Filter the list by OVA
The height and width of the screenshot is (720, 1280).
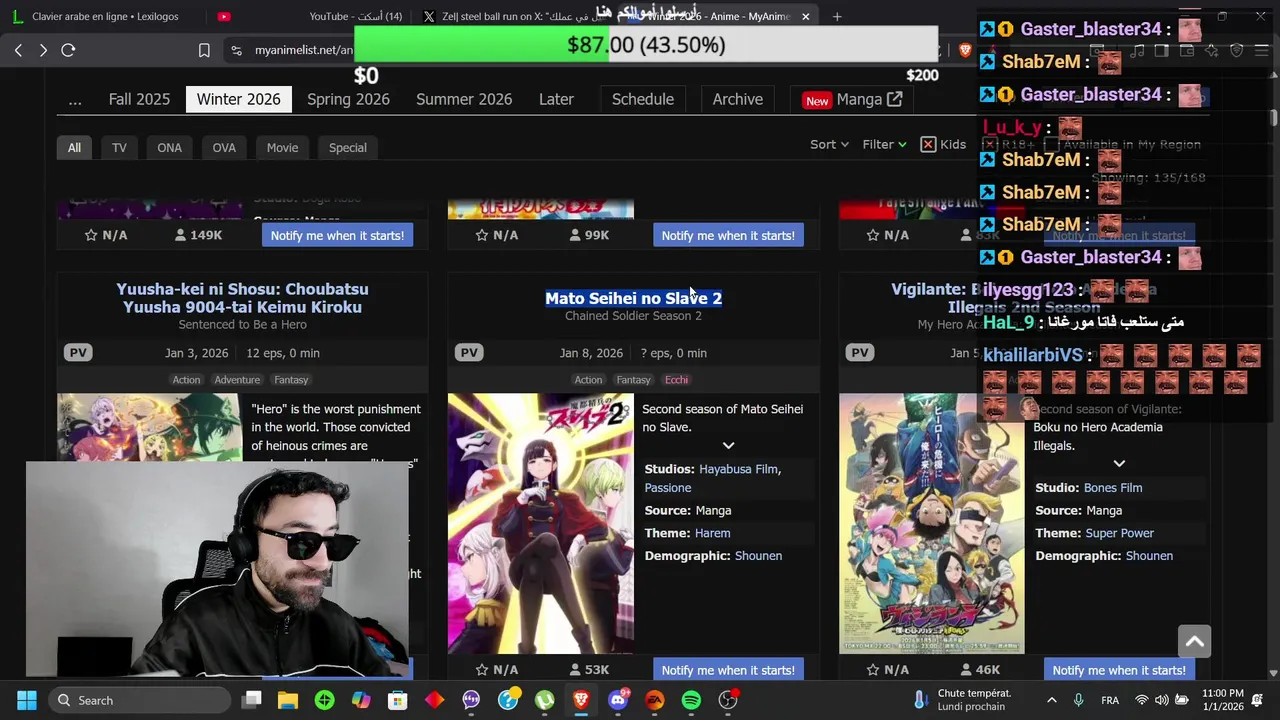[224, 147]
